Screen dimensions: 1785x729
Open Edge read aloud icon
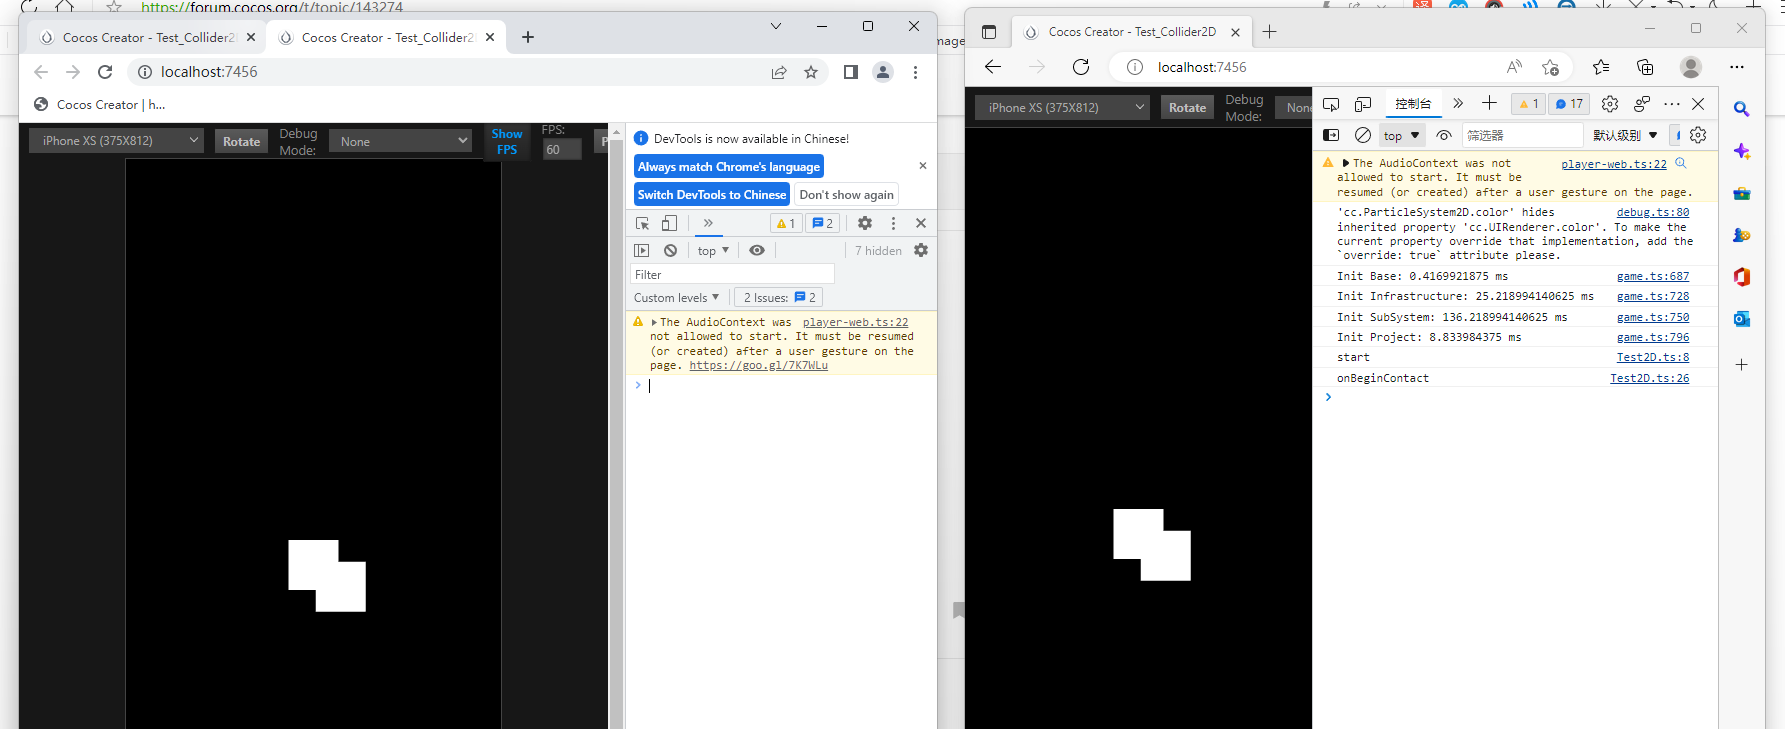(x=1515, y=67)
